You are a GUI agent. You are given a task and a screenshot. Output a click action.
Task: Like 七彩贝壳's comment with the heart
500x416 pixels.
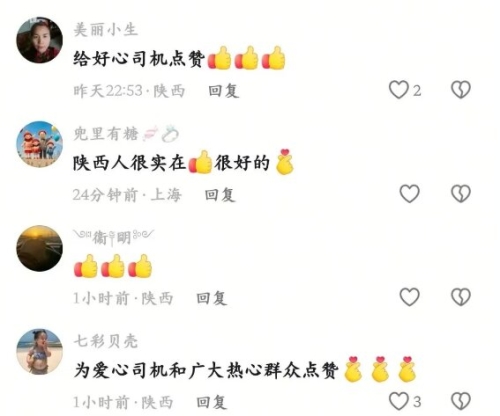399,401
